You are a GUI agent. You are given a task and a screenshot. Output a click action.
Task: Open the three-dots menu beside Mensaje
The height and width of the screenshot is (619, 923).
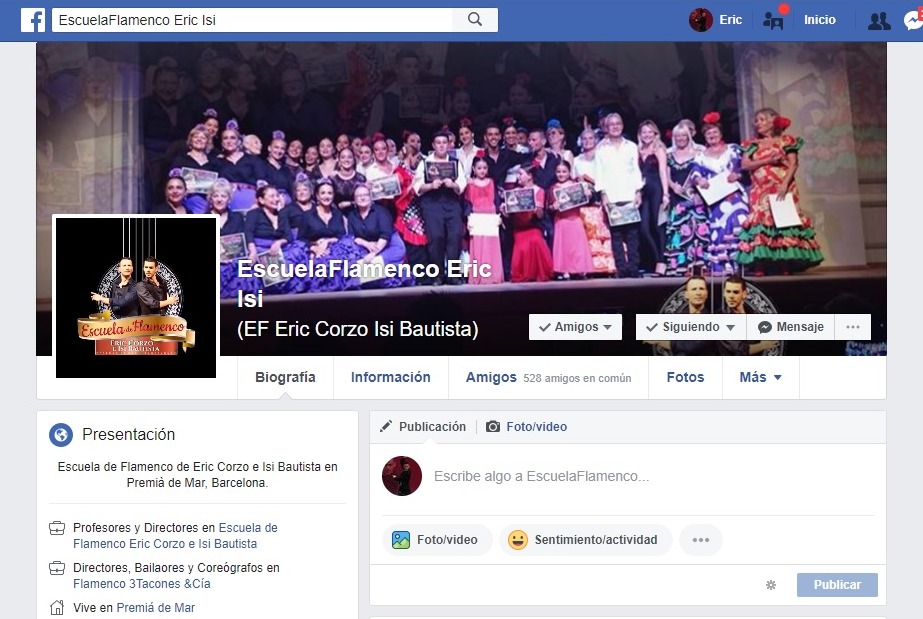pyautogui.click(x=852, y=327)
